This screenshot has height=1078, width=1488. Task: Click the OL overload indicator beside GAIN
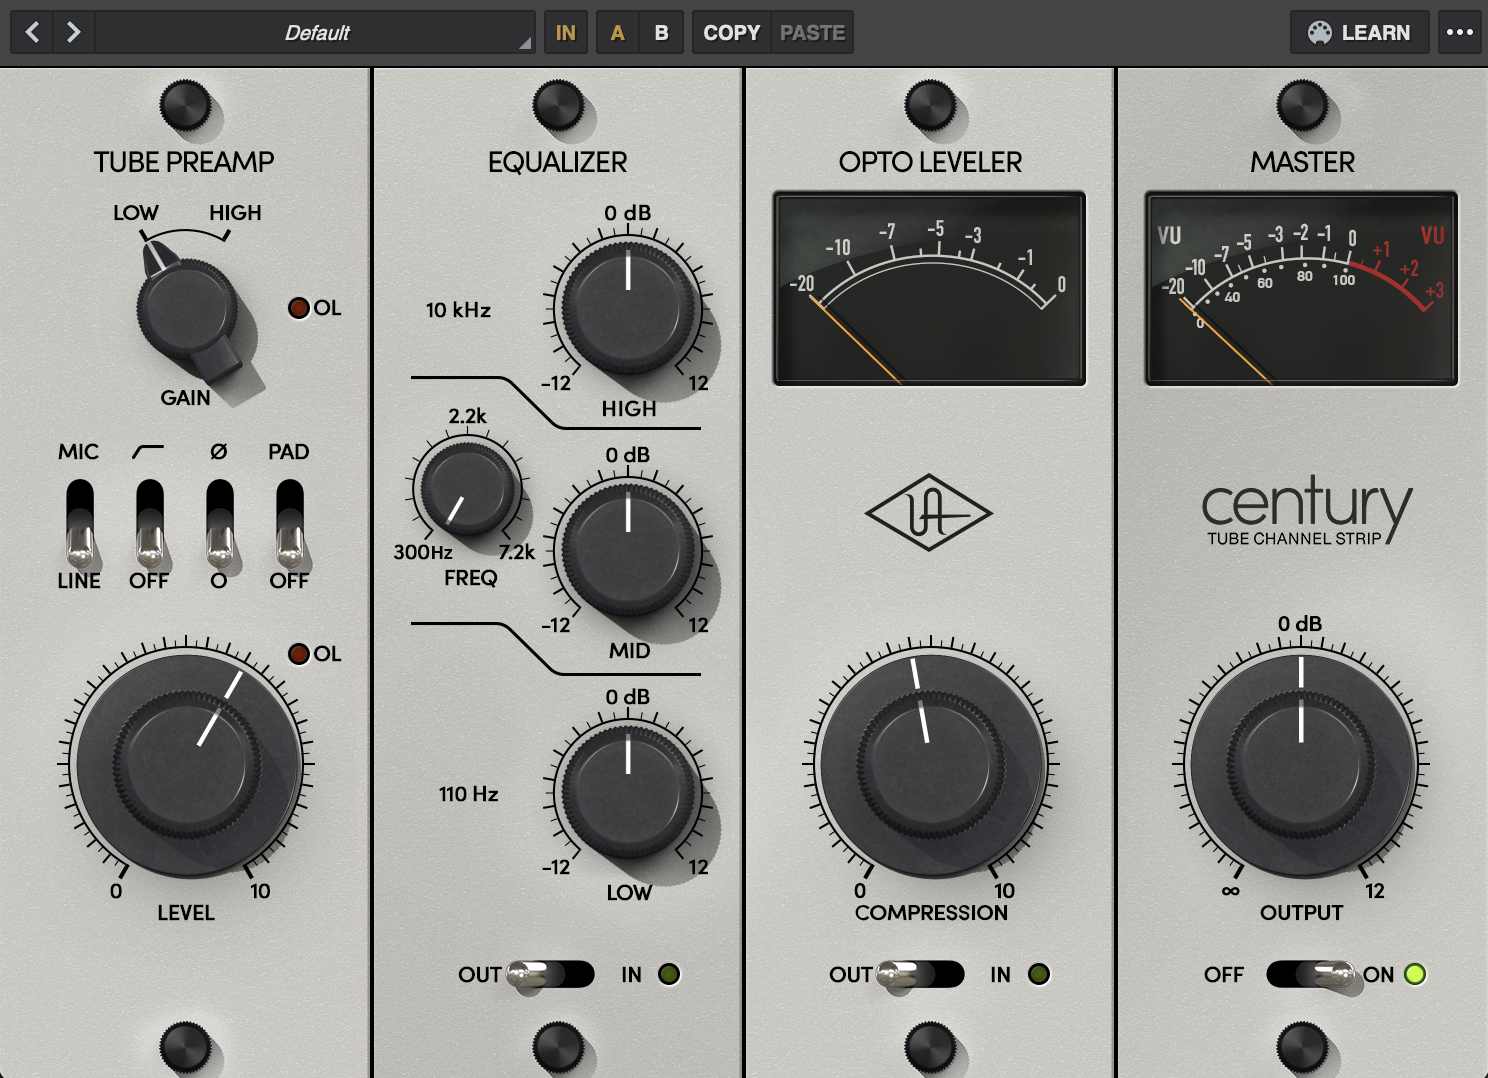[298, 308]
